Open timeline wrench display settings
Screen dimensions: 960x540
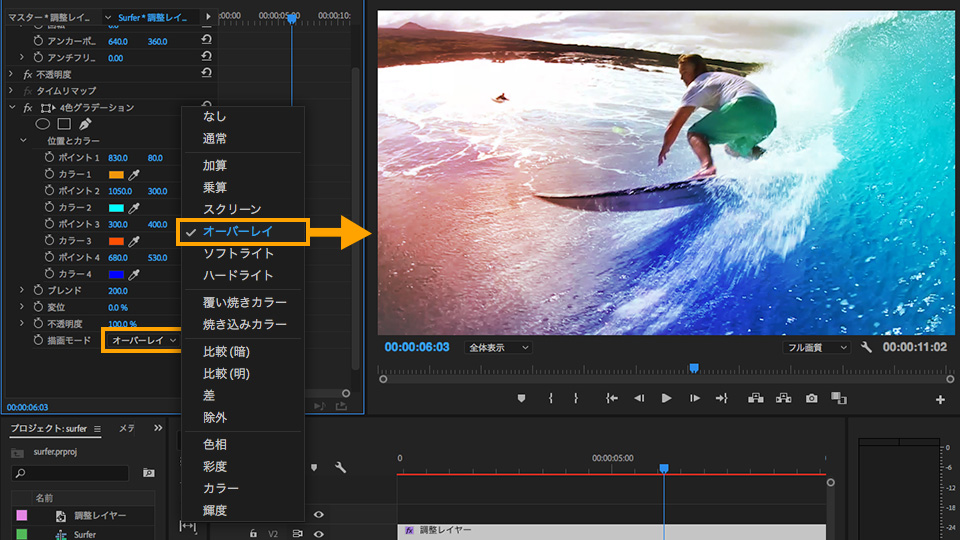tap(340, 468)
